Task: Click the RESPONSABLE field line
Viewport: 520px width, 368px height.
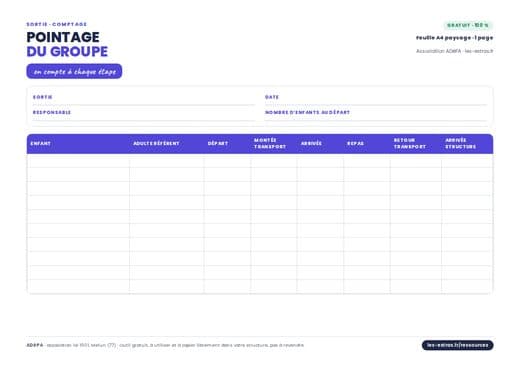Action: (x=144, y=115)
